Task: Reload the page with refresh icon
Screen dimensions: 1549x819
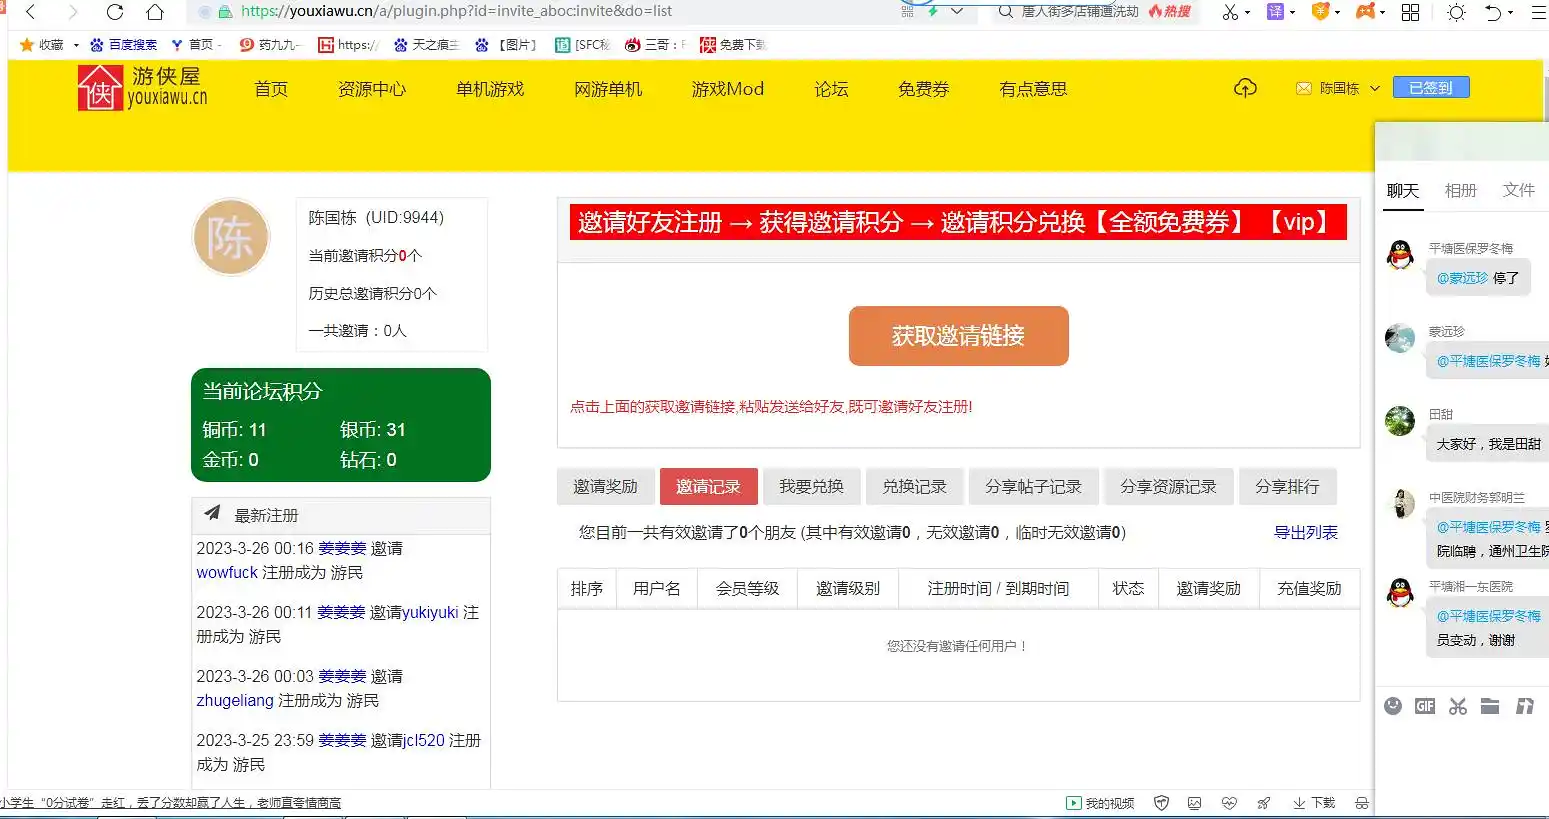Action: click(x=115, y=12)
